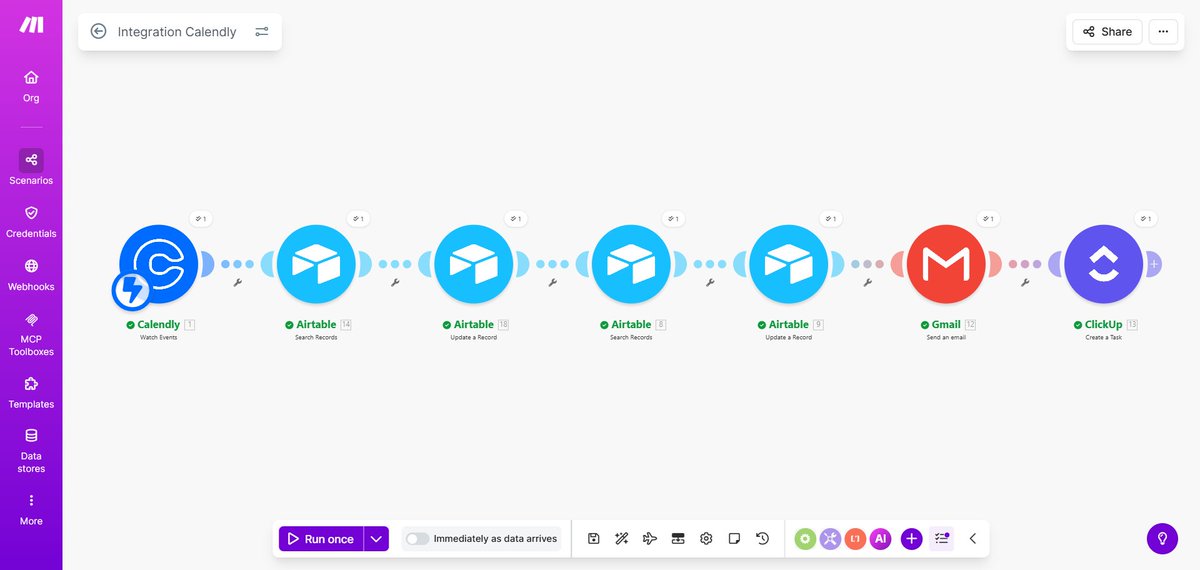The width and height of the screenshot is (1200, 570).
Task: Click wrench filter between Gmail and ClickUp
Action: click(1025, 283)
